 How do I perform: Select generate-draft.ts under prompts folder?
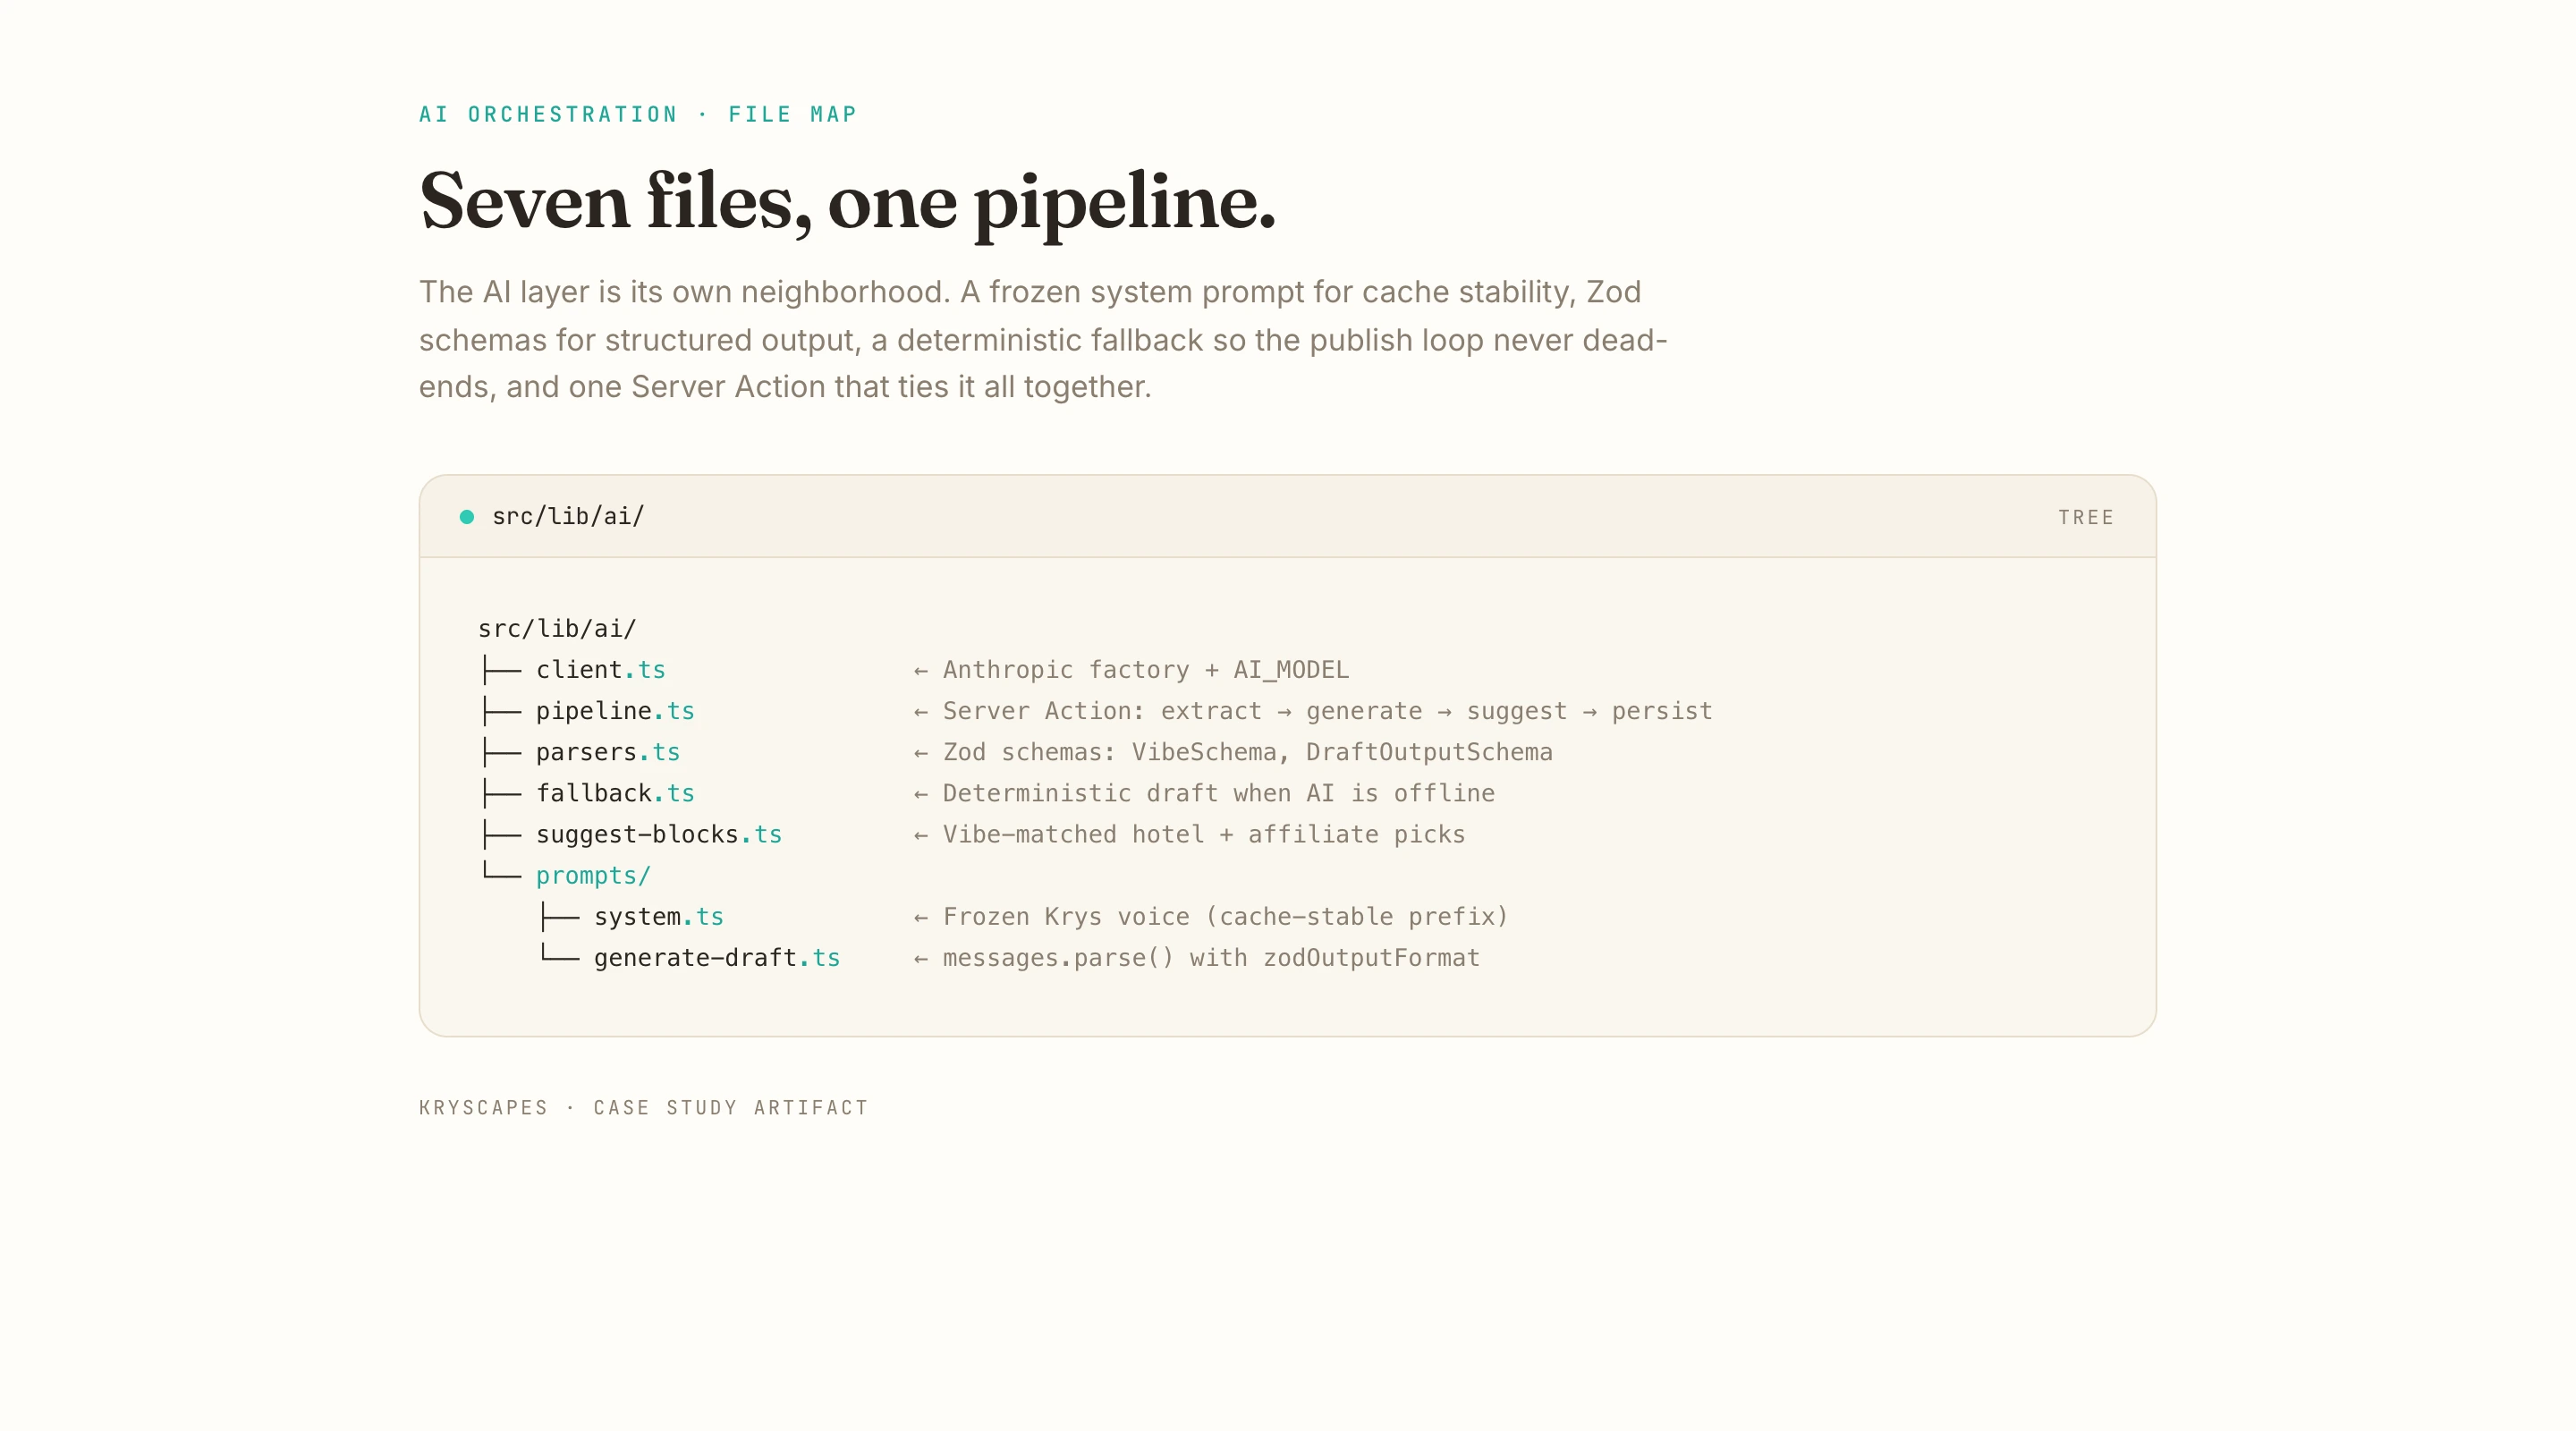point(716,958)
